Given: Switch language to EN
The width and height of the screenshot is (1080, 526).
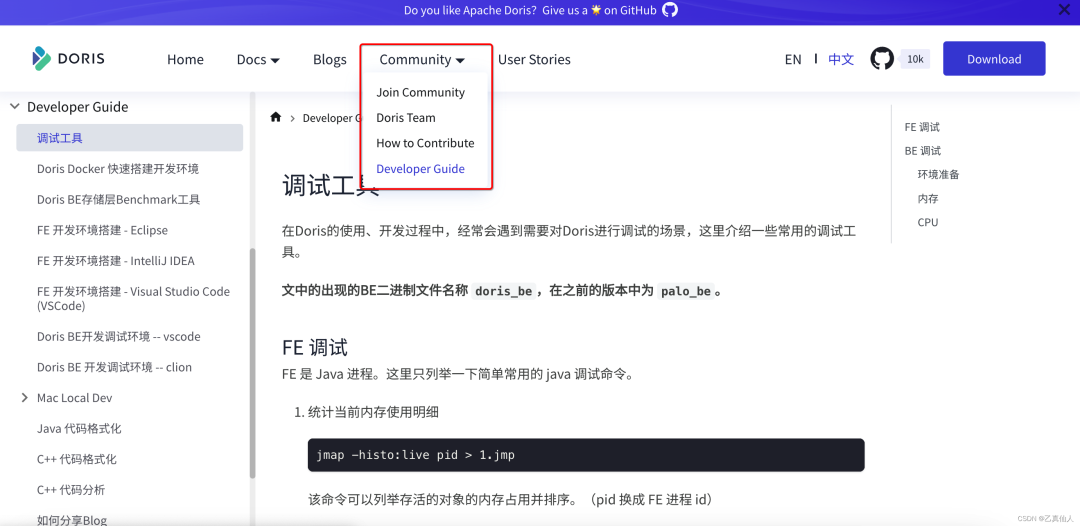Looking at the screenshot, I should click(793, 59).
